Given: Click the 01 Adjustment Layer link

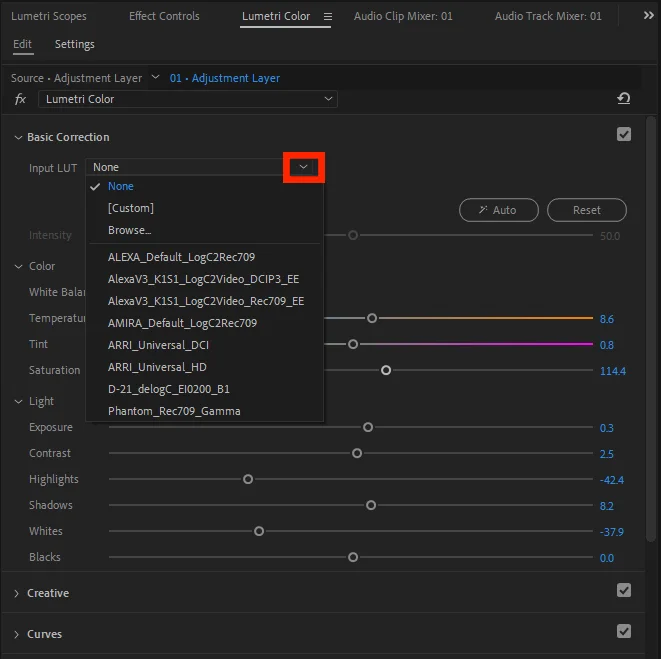Looking at the screenshot, I should pos(225,78).
